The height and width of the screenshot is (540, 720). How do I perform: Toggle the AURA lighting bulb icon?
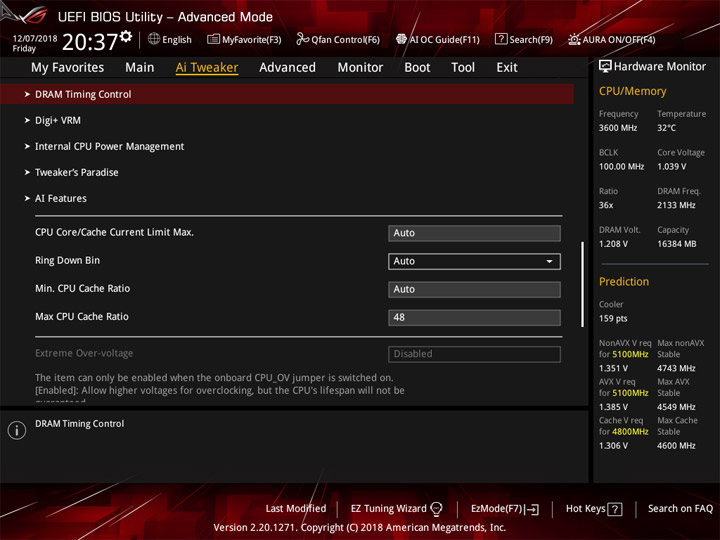click(x=574, y=39)
